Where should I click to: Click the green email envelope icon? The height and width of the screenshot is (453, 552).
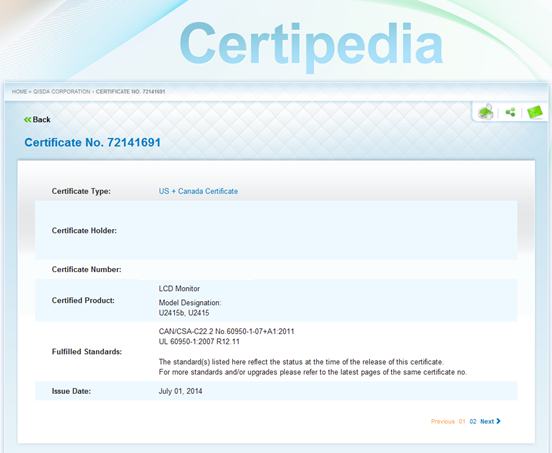click(x=535, y=112)
